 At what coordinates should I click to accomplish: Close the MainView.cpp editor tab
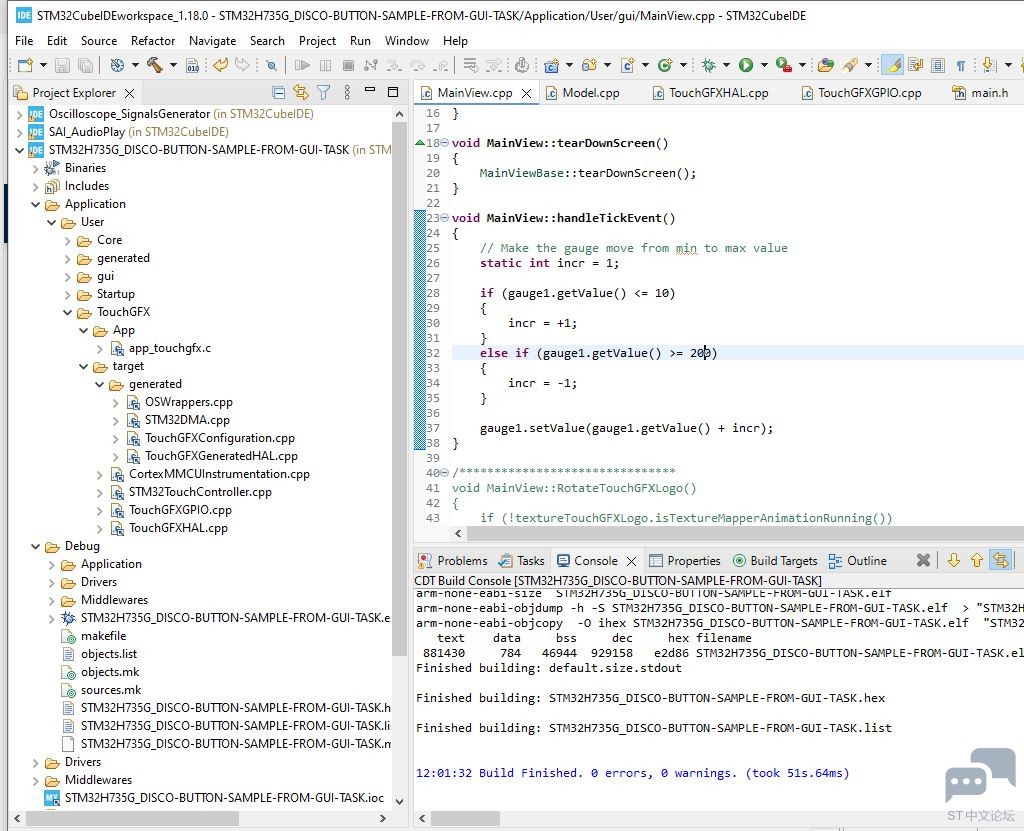tap(526, 93)
